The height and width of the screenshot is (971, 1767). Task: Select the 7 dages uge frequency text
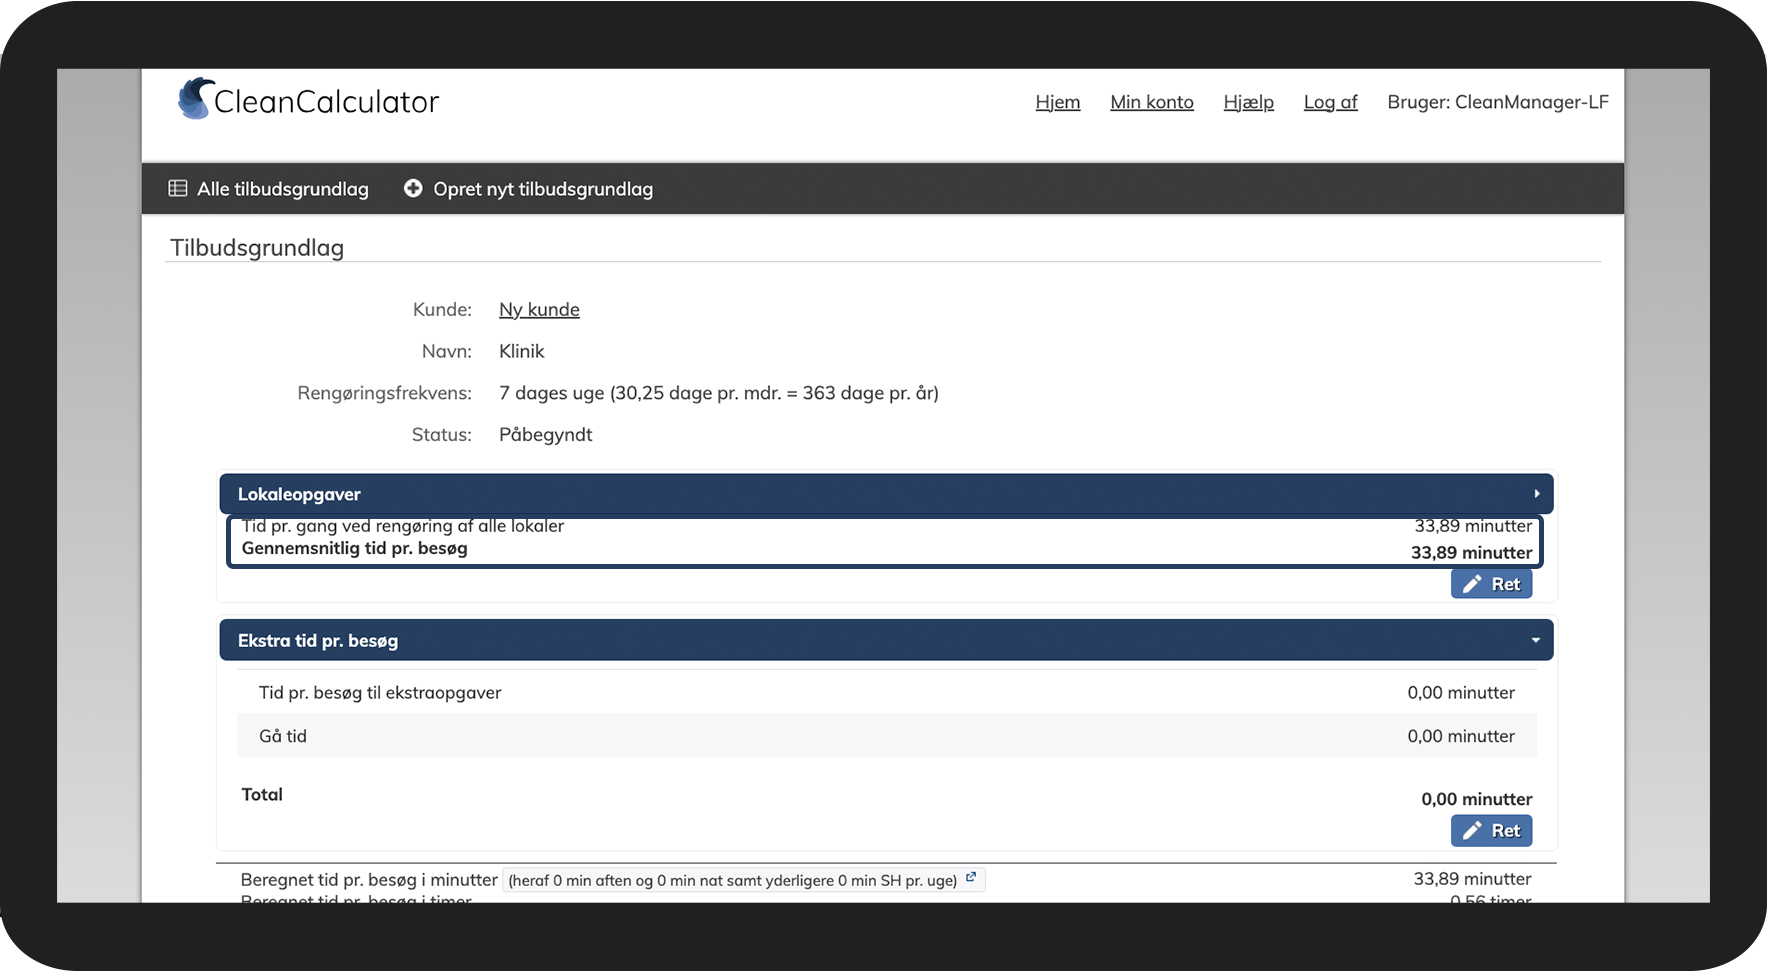718,393
